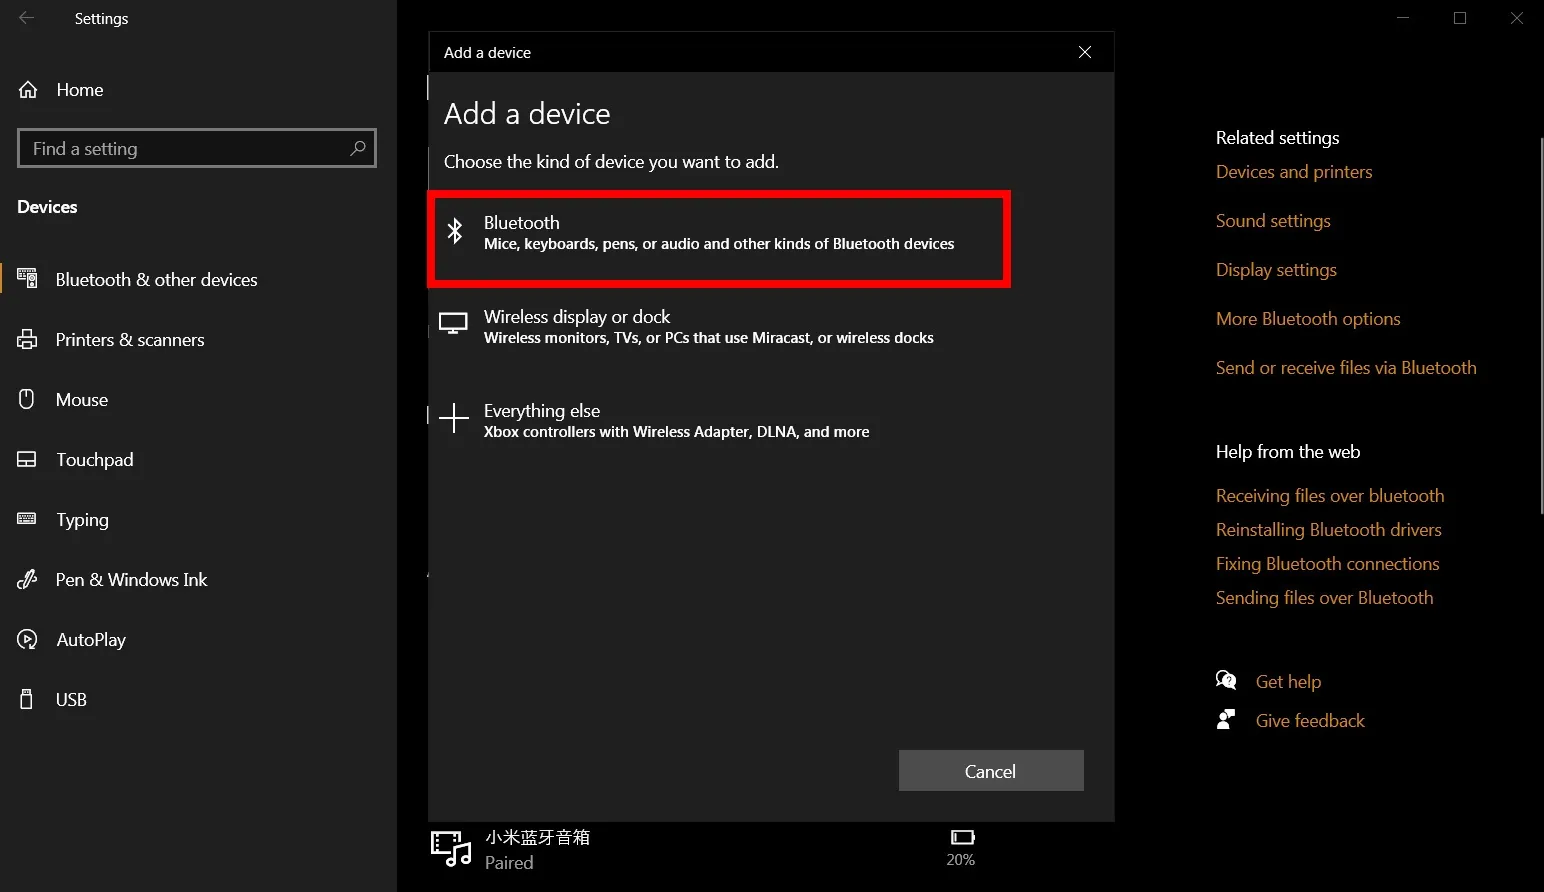1544x892 pixels.
Task: Click the Home icon in the sidebar
Action: tap(28, 90)
